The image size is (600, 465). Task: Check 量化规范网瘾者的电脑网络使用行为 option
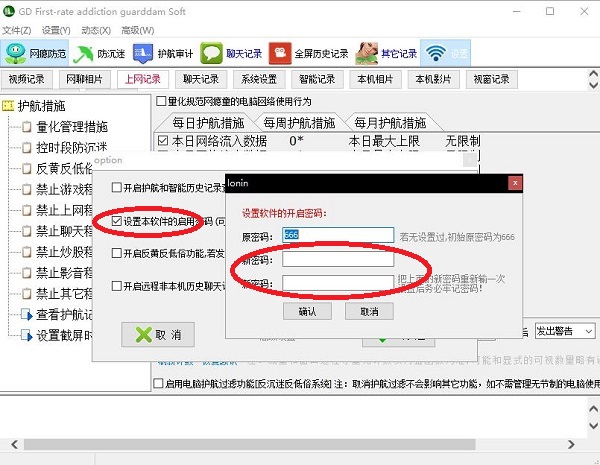coord(161,101)
